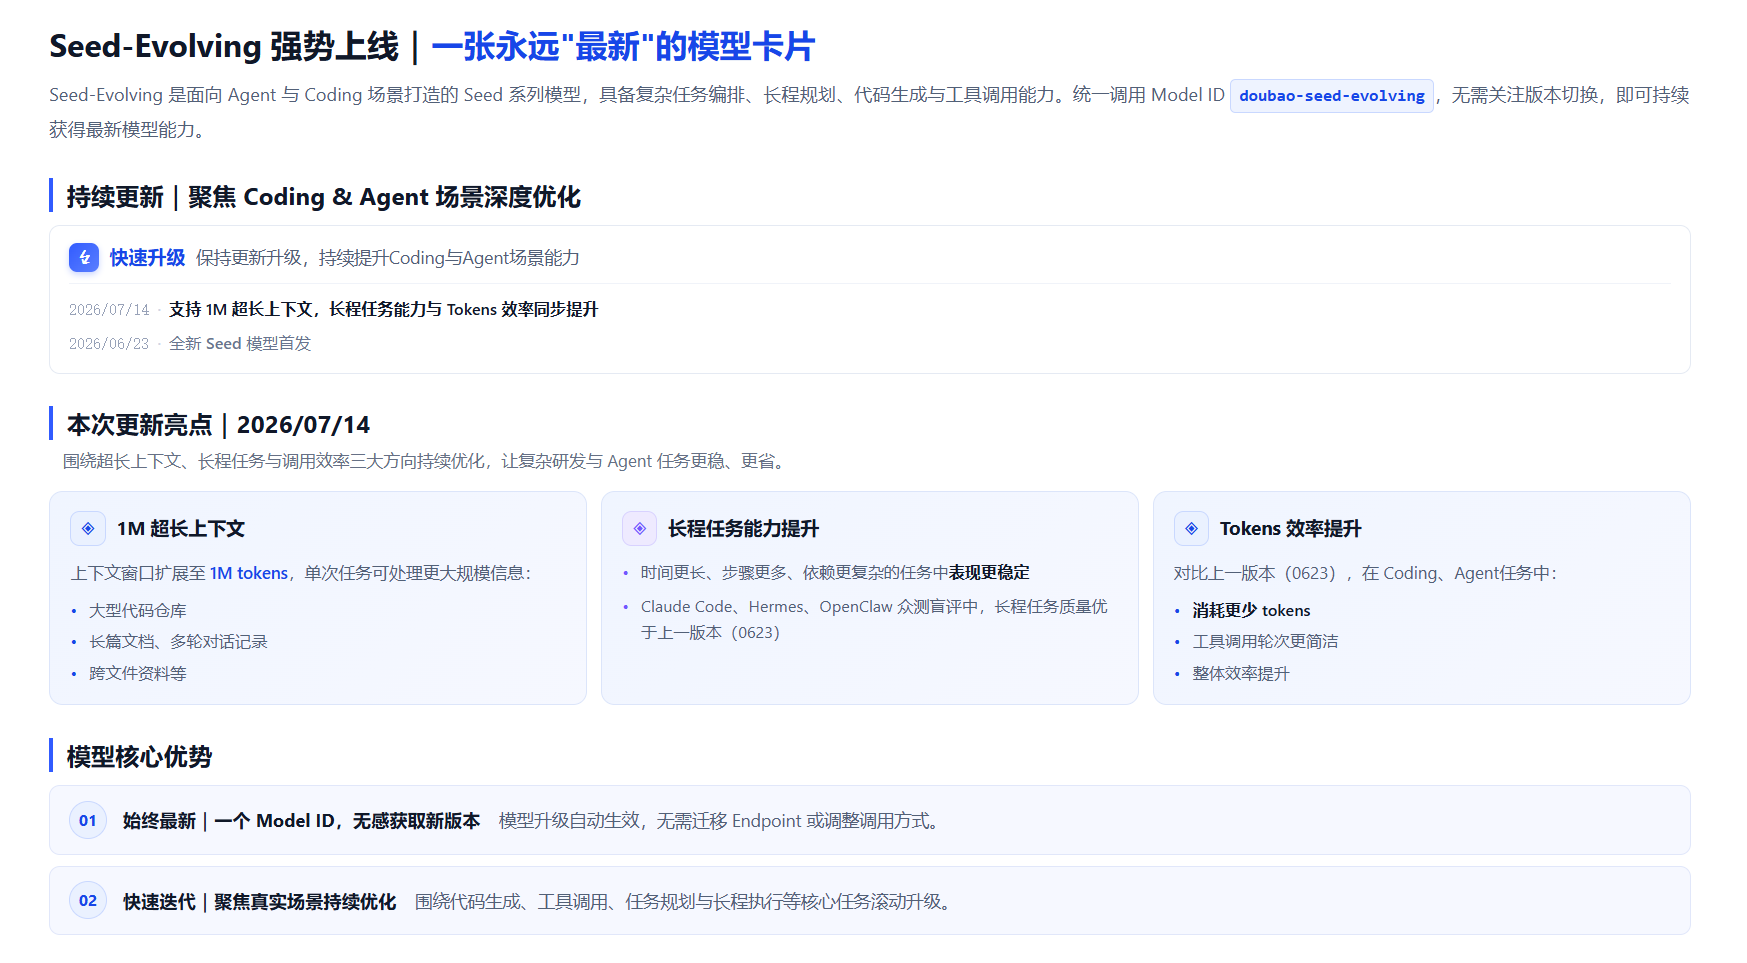This screenshot has width=1747, height=963.
Task: Click the subtitle 围绕超长上下文、长程任务与调用效率三大方向持续优化
Action: click(274, 461)
